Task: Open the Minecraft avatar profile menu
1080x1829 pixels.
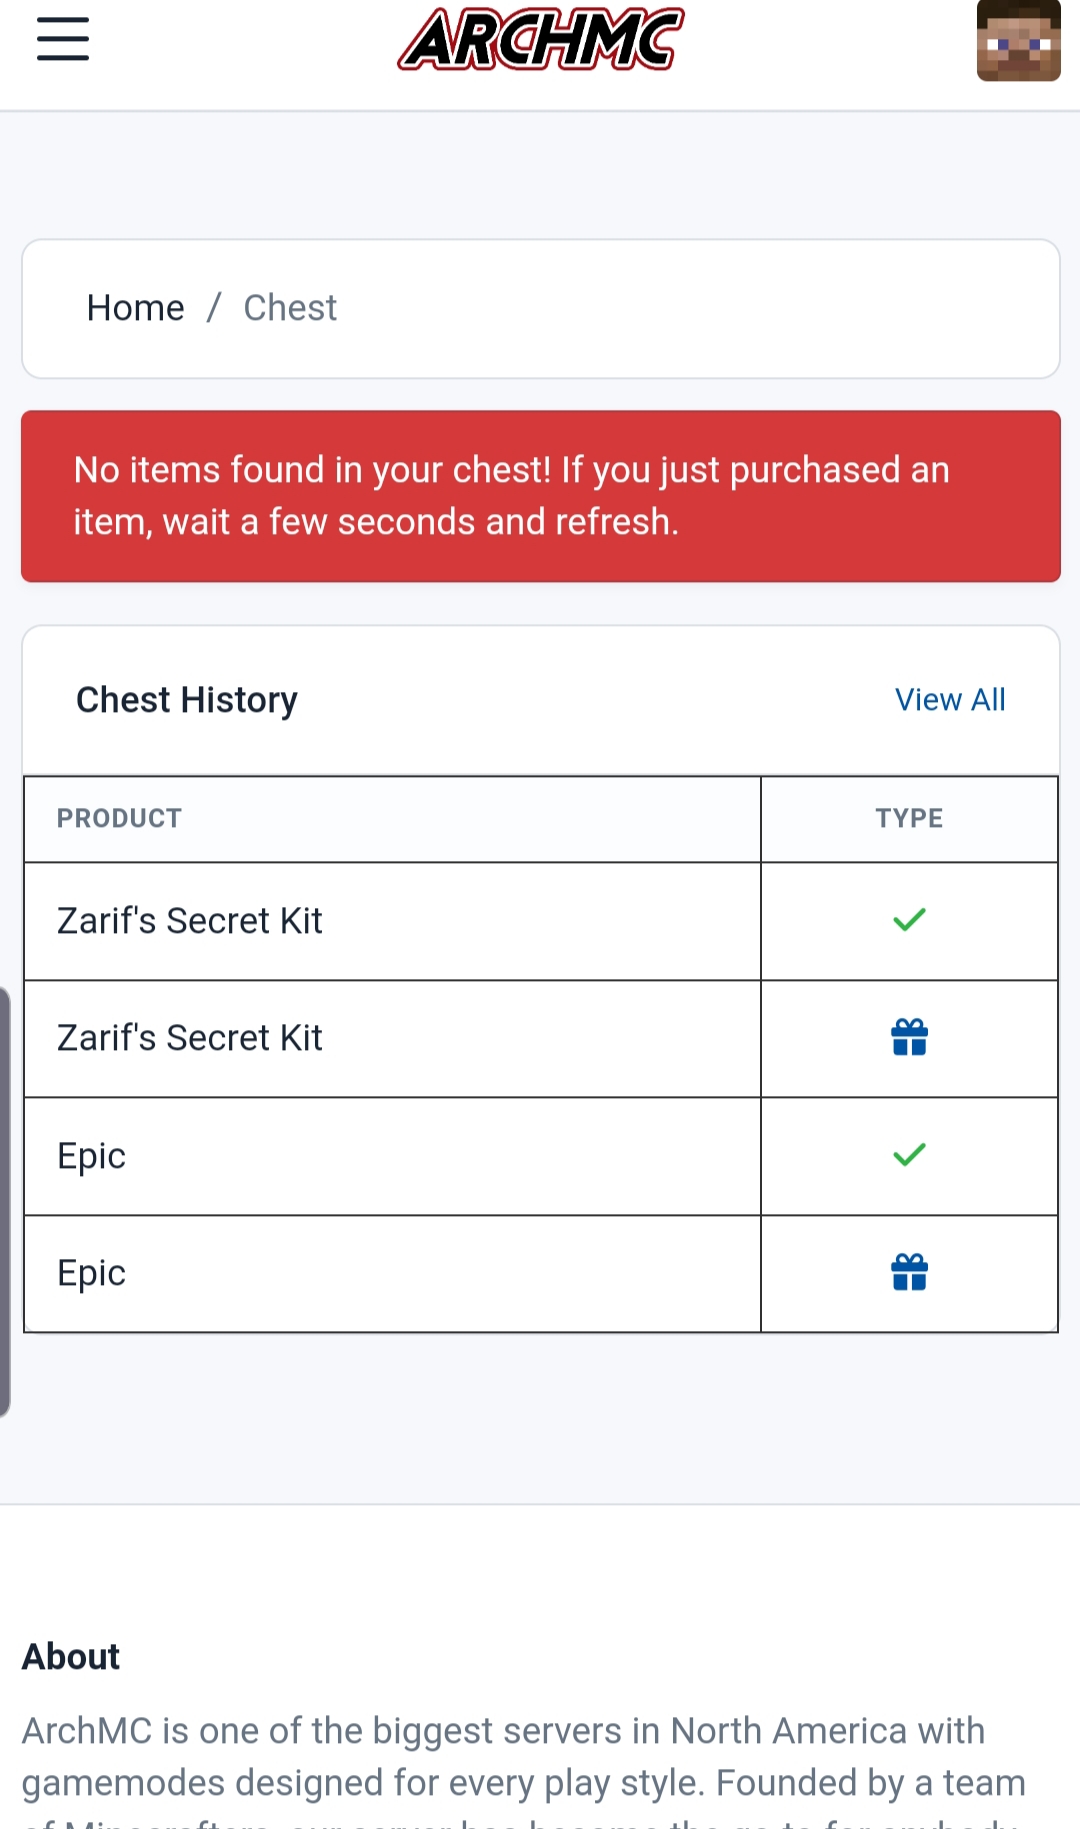Action: (1018, 40)
